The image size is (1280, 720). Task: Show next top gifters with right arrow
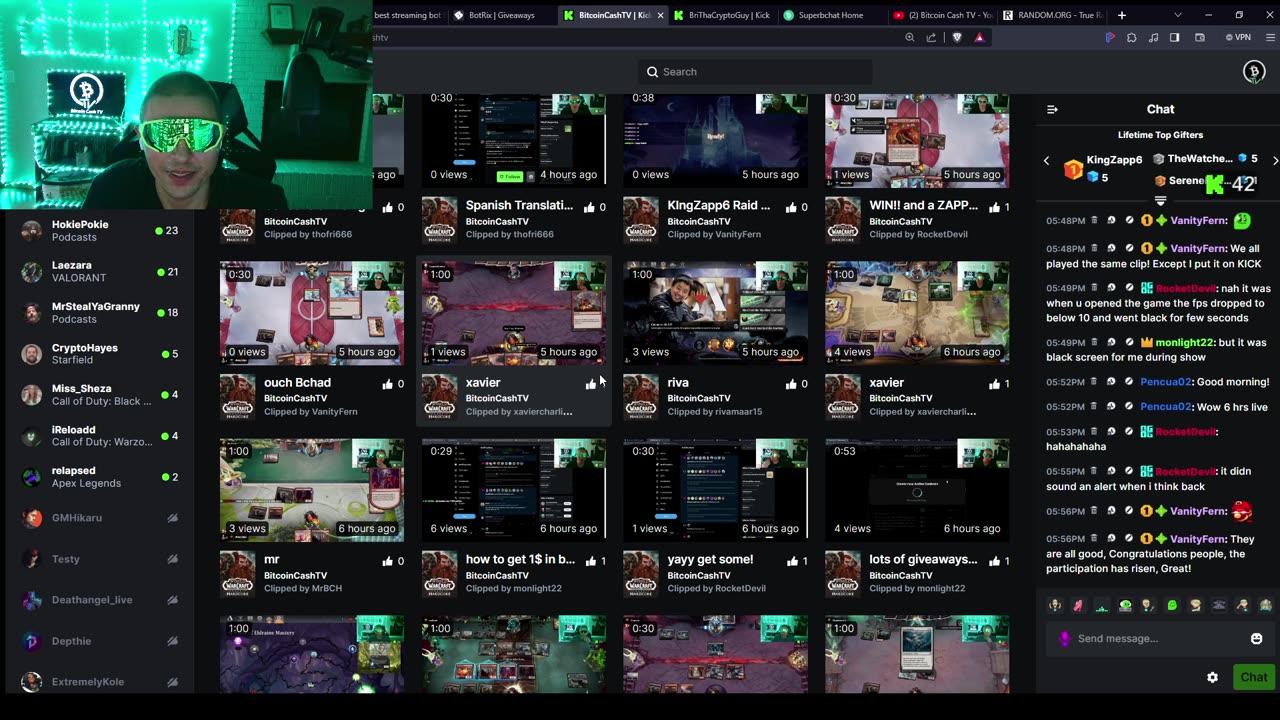coord(1275,160)
